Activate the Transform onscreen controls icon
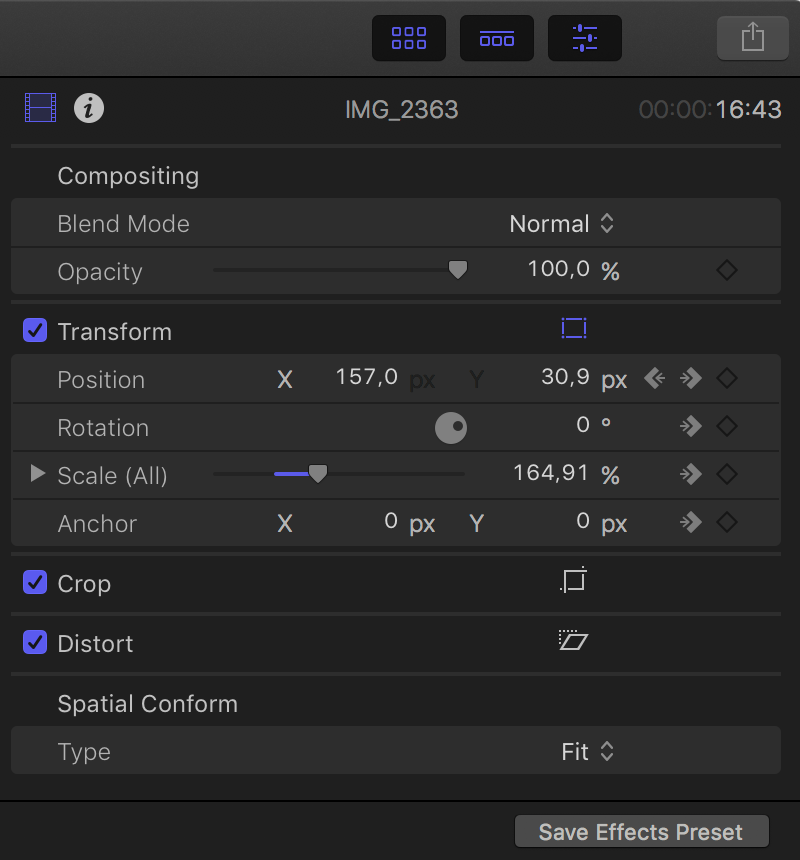Image resolution: width=800 pixels, height=860 pixels. (x=574, y=329)
